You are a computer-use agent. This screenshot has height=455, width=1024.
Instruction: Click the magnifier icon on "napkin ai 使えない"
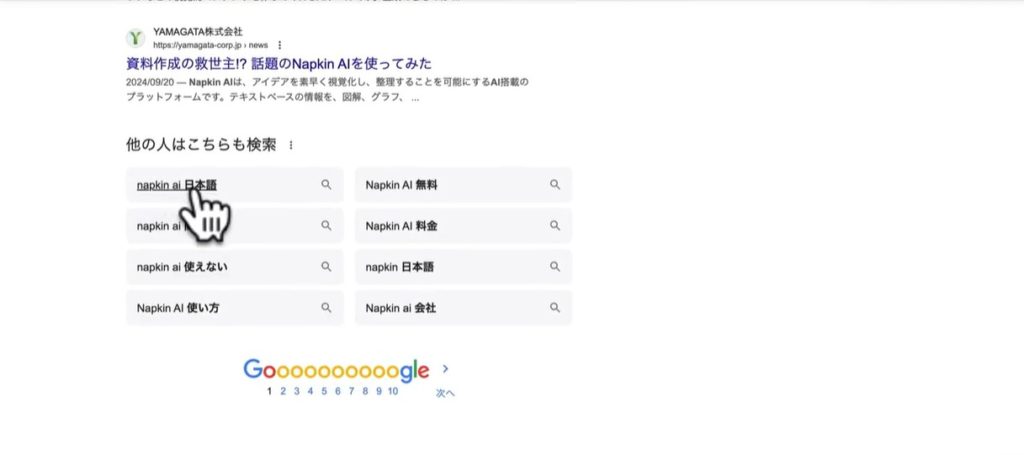coord(326,267)
